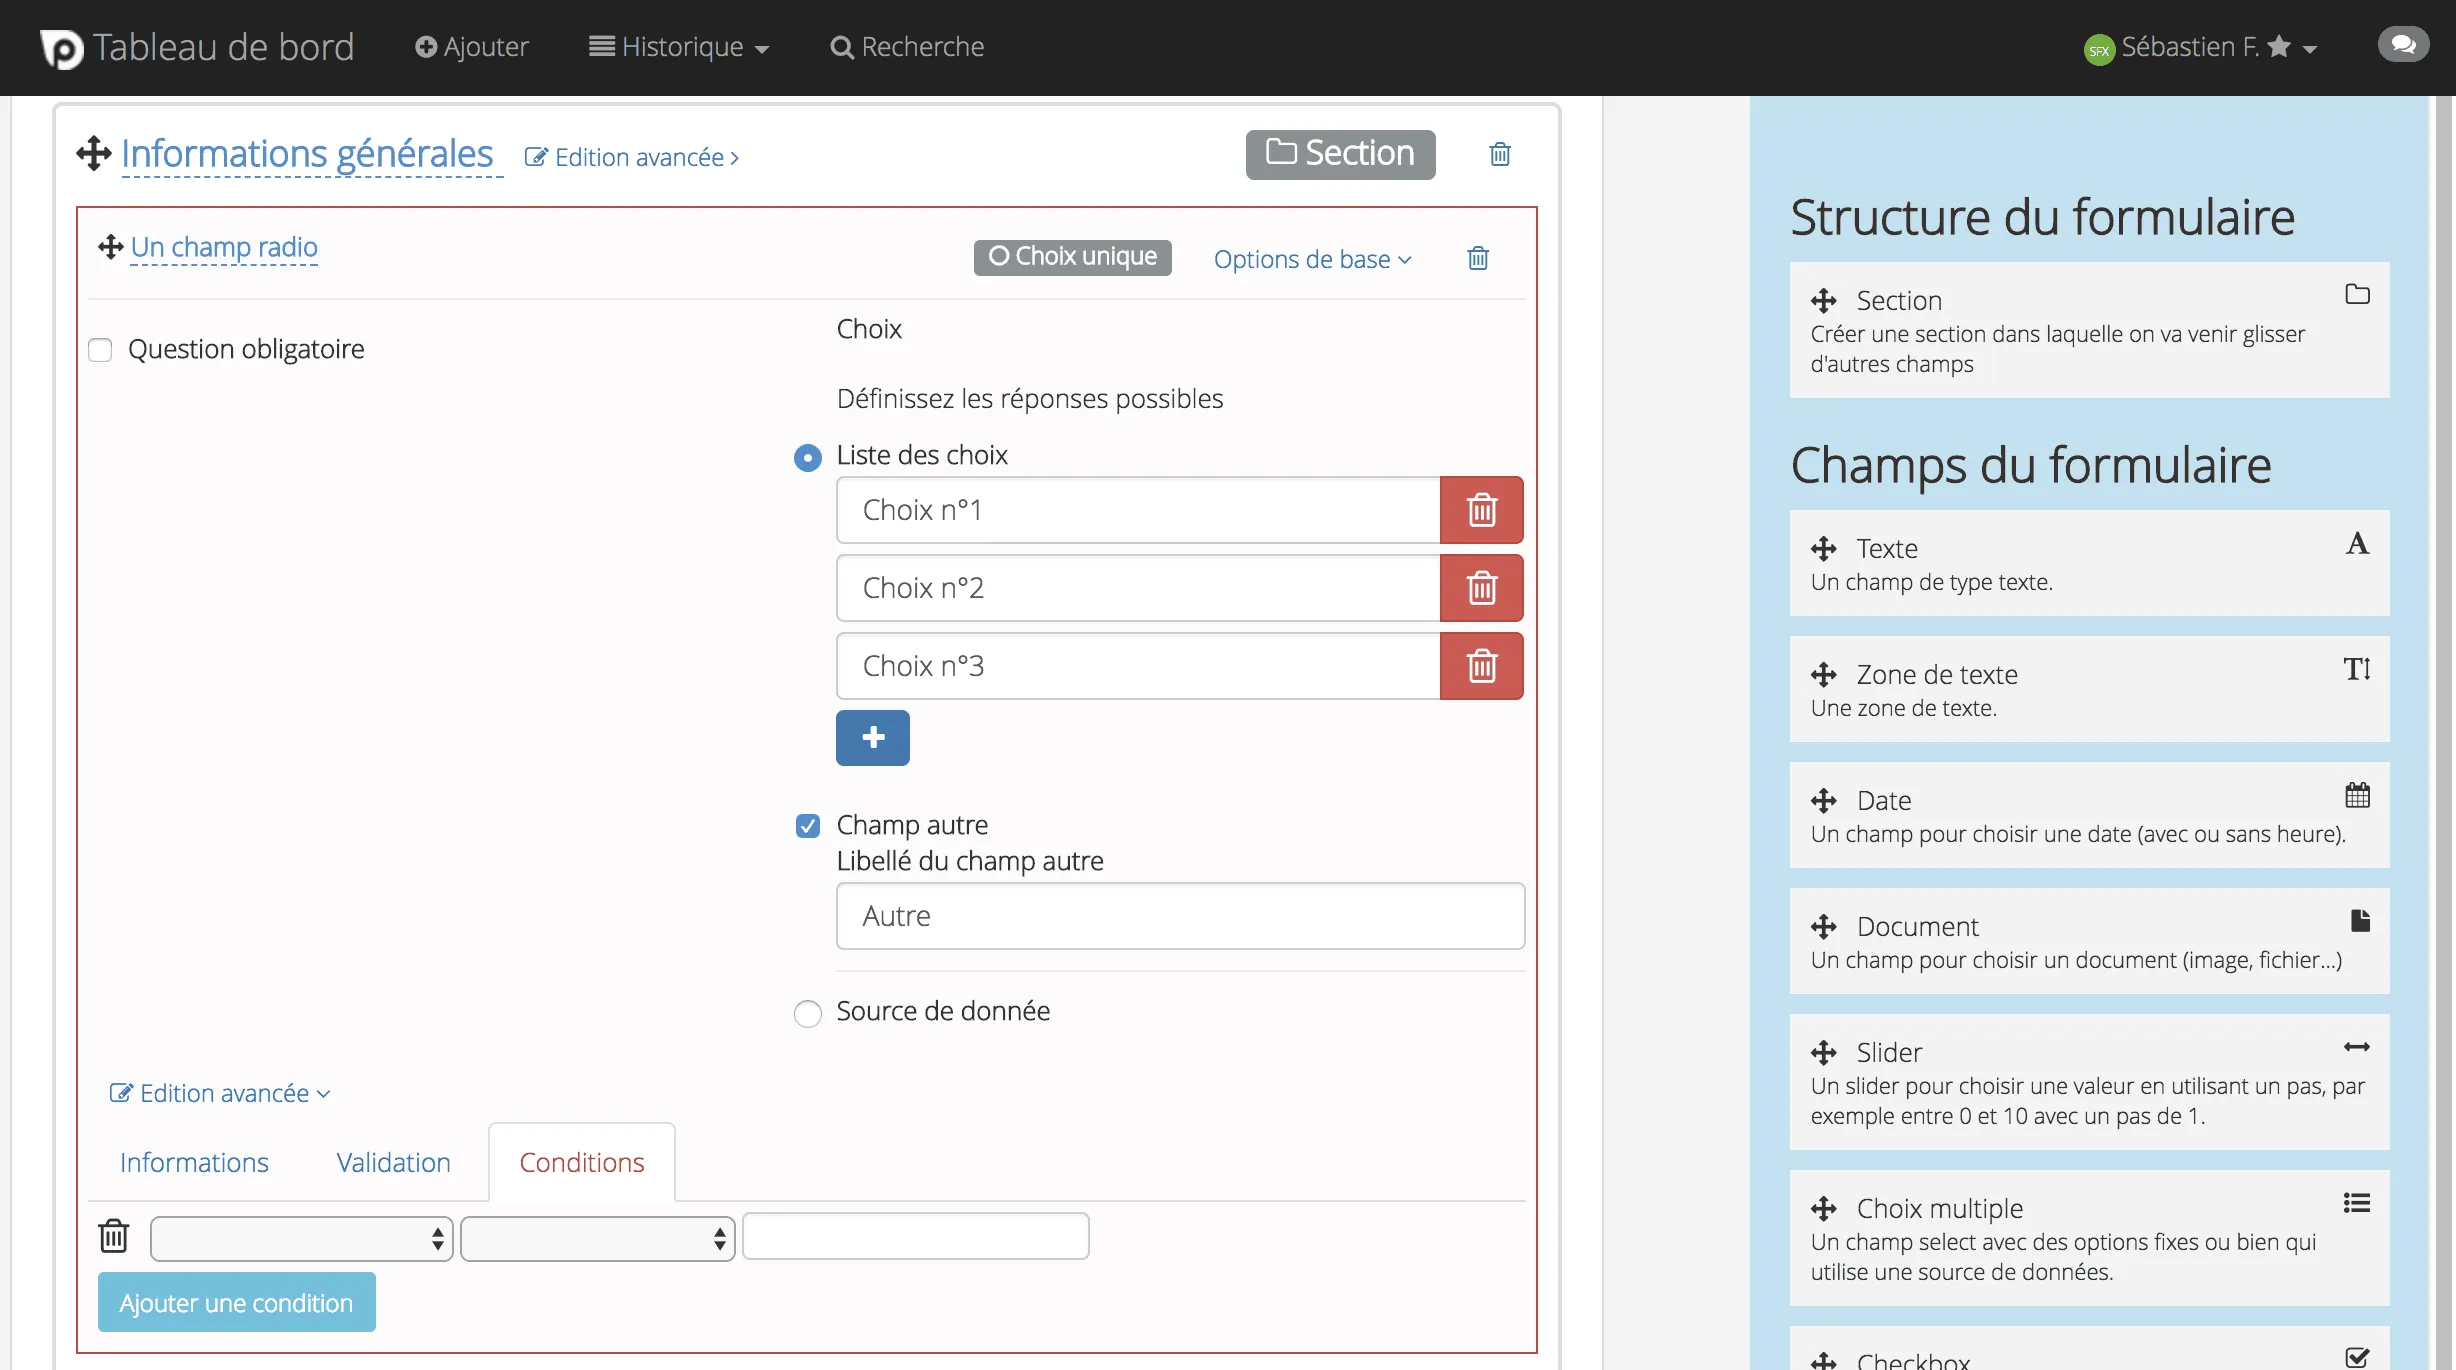
Task: Click the list icon on Choix multiple card
Action: [x=2357, y=1203]
